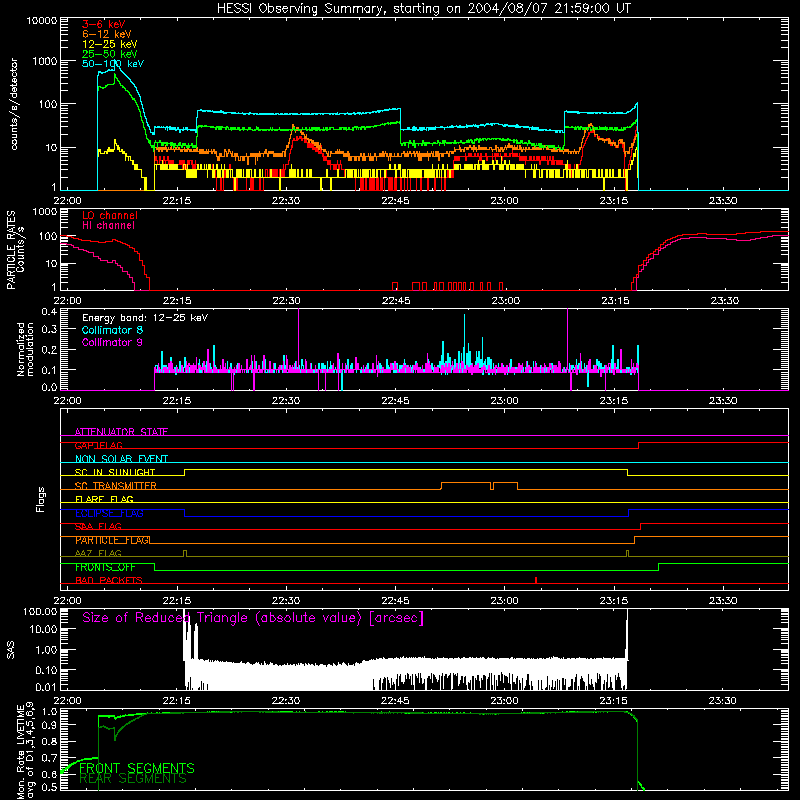The height and width of the screenshot is (800, 800).
Task: Click the 100.00 value on SAS axis
Action: point(40,612)
